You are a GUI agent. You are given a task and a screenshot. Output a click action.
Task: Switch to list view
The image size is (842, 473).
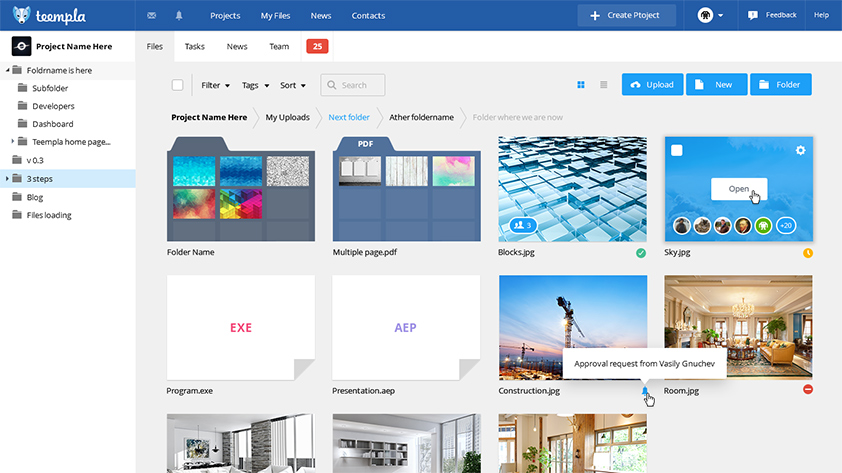point(604,85)
